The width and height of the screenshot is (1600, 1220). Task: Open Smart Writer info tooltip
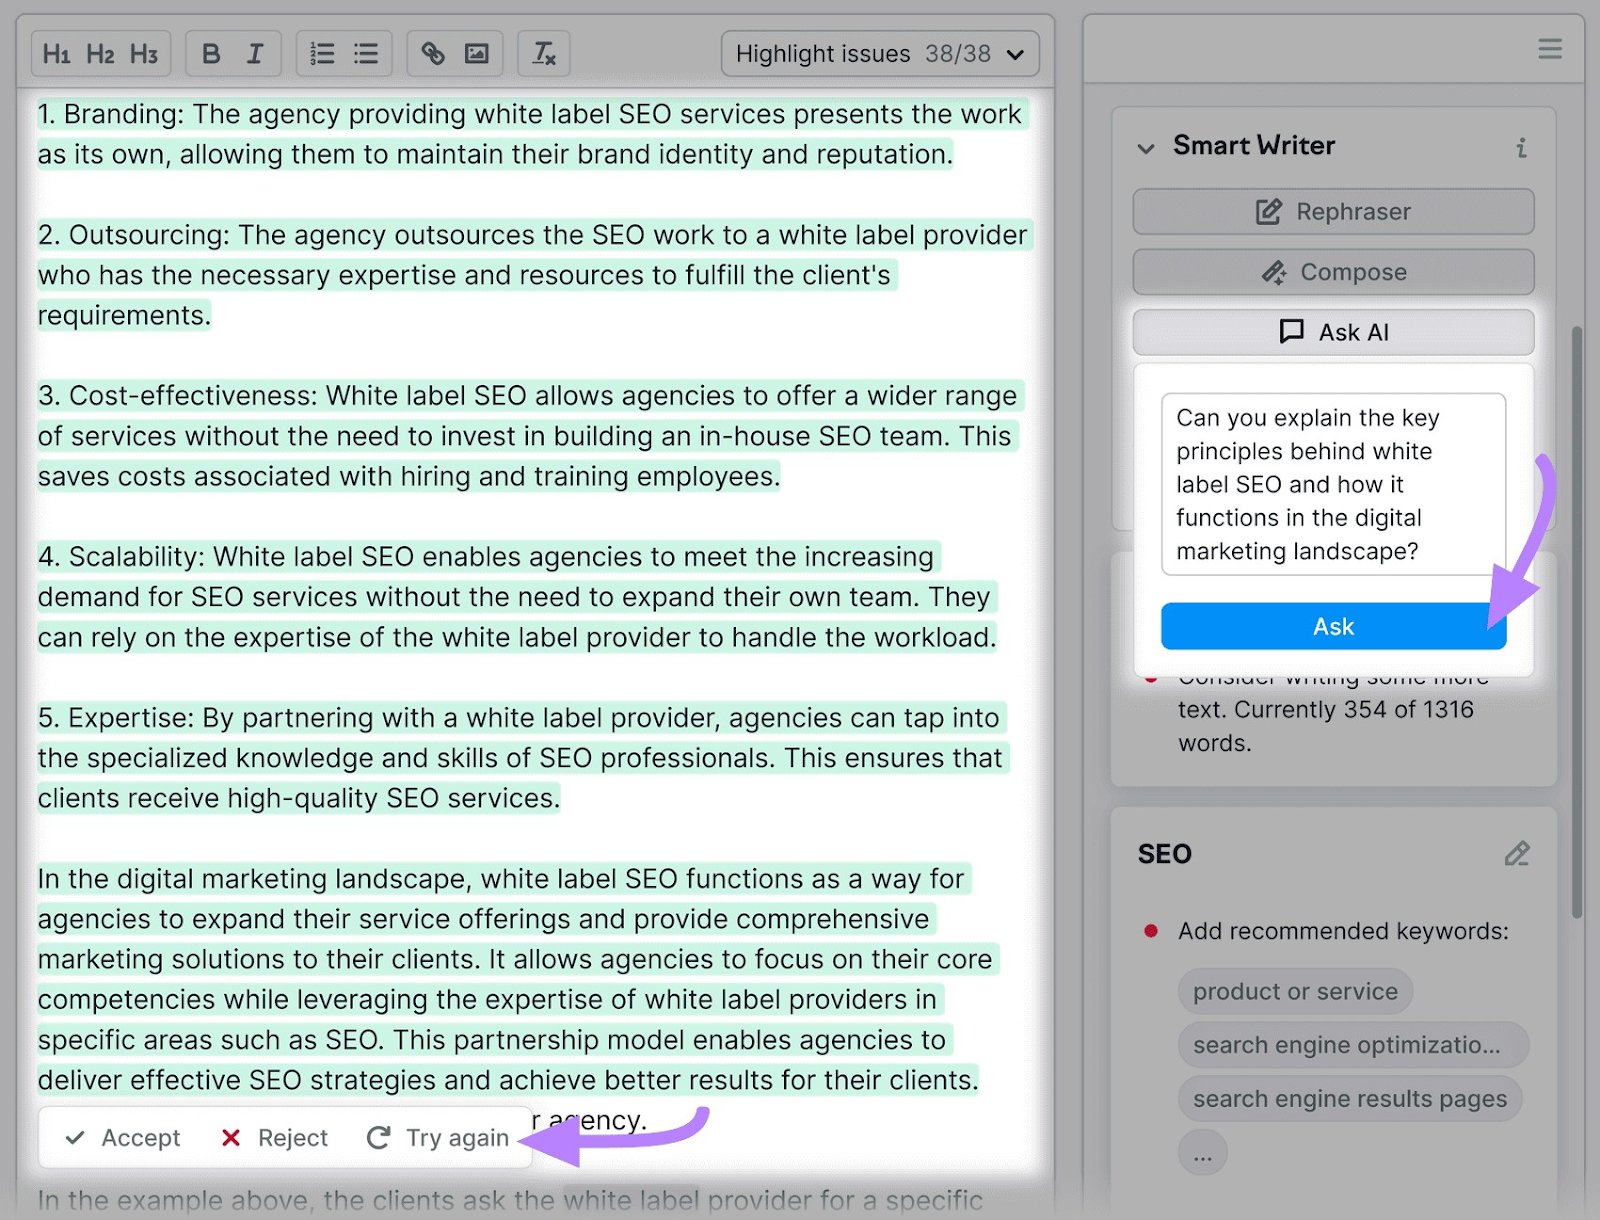[1522, 148]
